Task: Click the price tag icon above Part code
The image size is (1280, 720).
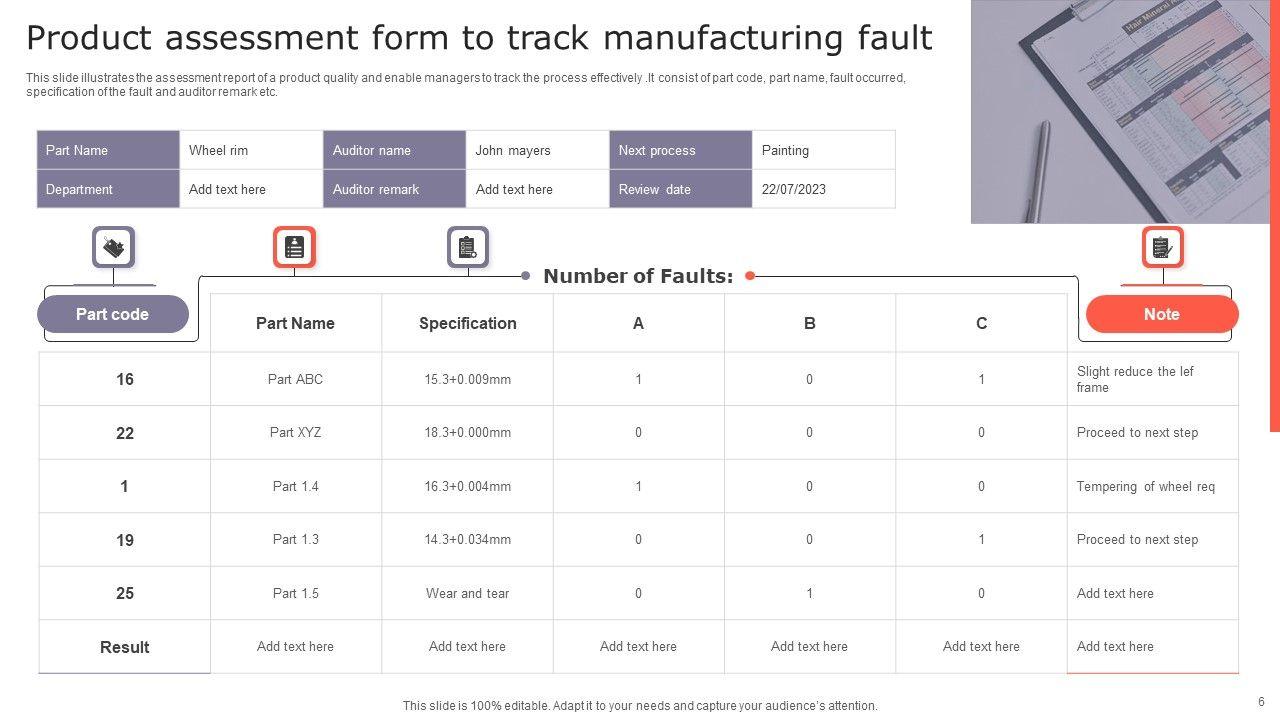Action: [x=113, y=247]
